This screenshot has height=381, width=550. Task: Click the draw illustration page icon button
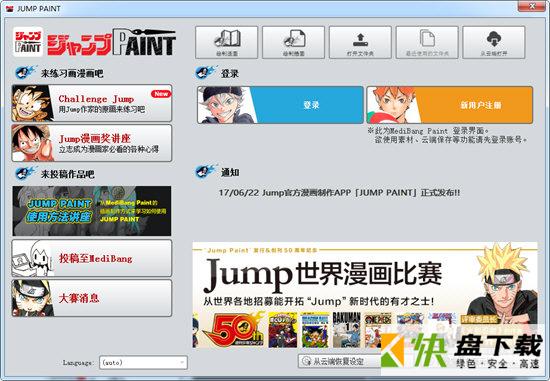293,42
